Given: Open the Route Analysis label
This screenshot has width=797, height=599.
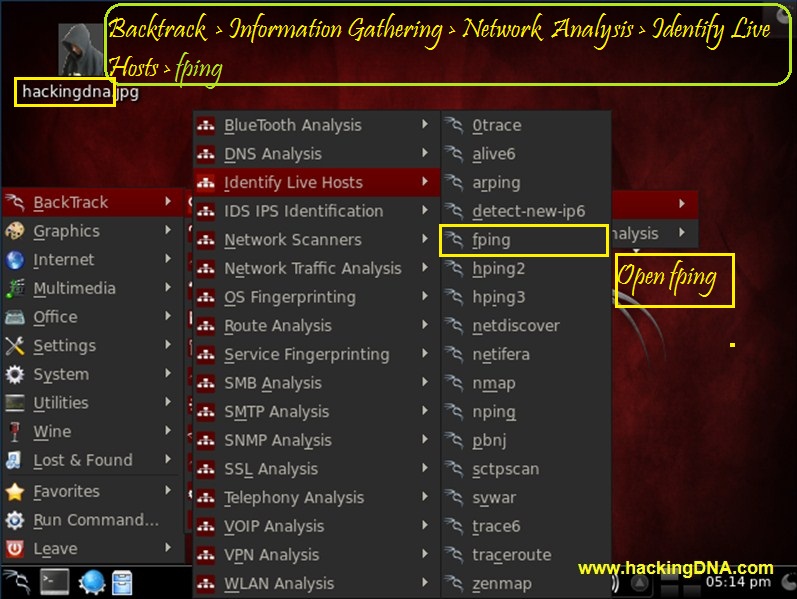Looking at the screenshot, I should click(278, 326).
